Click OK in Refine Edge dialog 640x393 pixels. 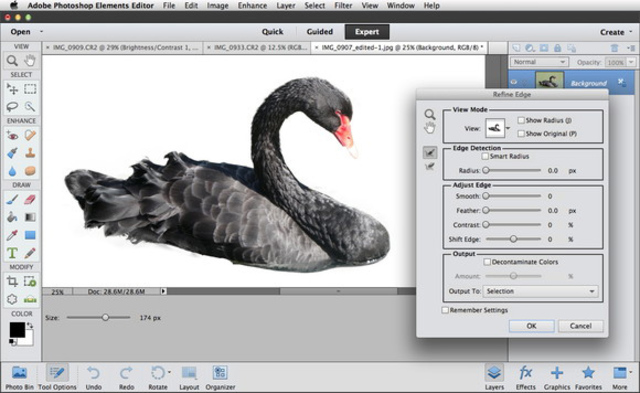[x=531, y=326]
